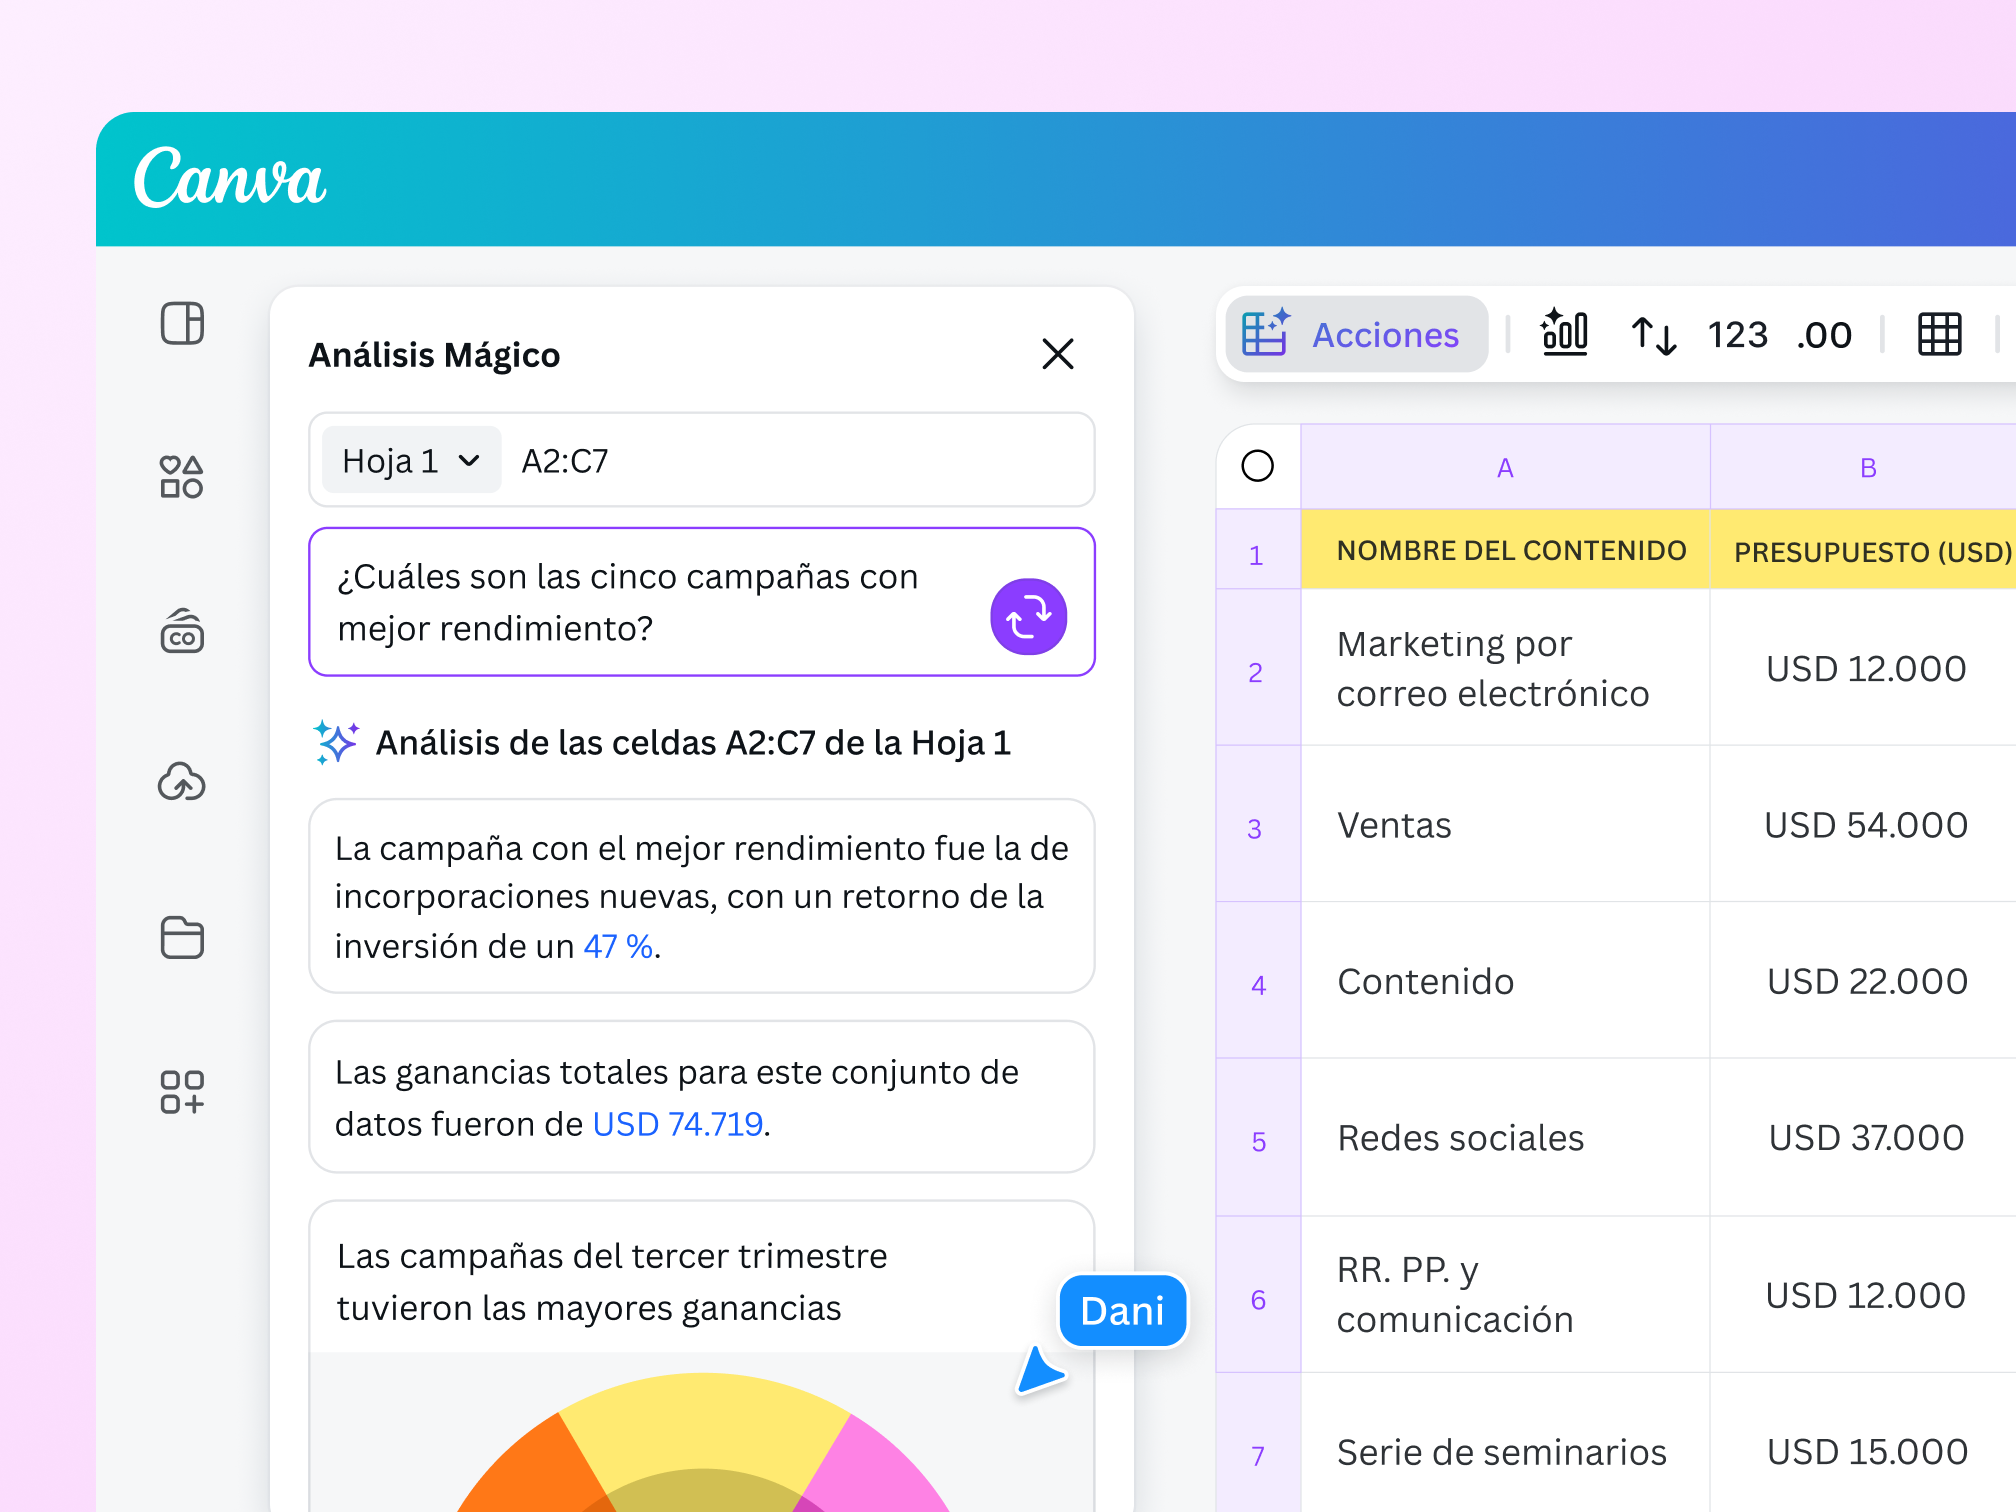Click the sparkle icon next to the analysis heading
The height and width of the screenshot is (1512, 2016).
[337, 742]
